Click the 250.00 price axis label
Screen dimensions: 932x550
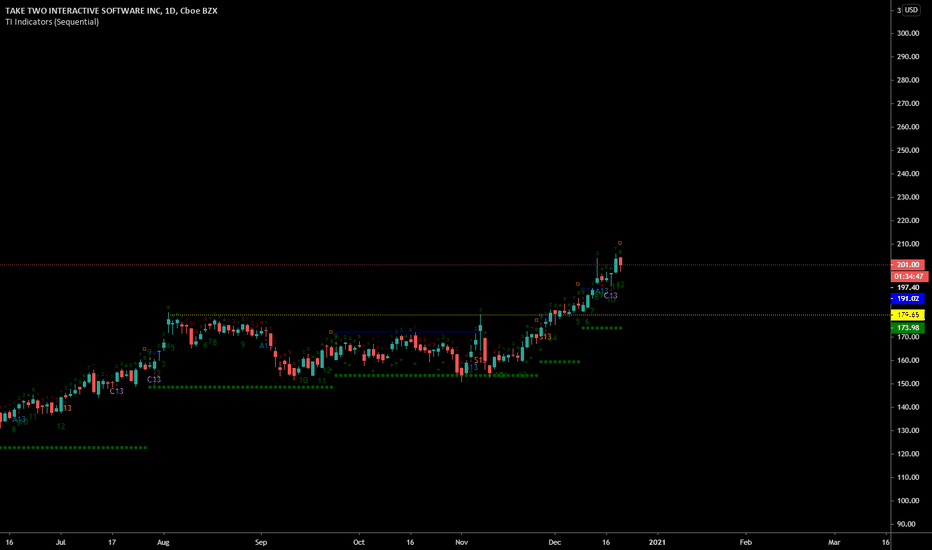(x=908, y=150)
